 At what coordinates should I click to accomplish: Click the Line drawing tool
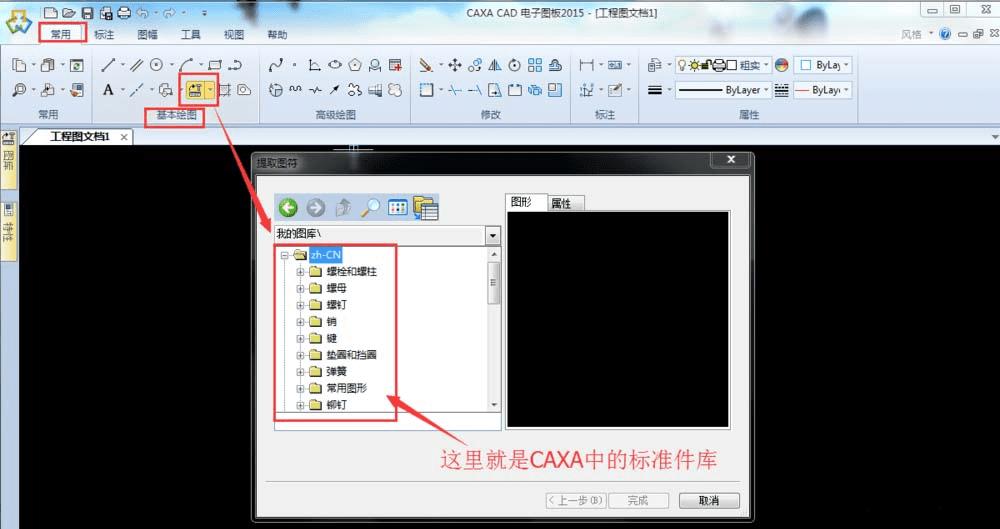pos(108,64)
